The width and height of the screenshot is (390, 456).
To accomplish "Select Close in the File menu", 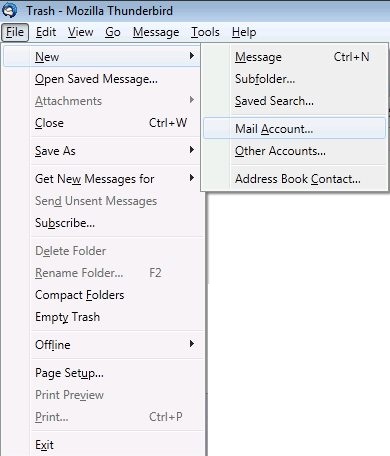I will [103, 123].
